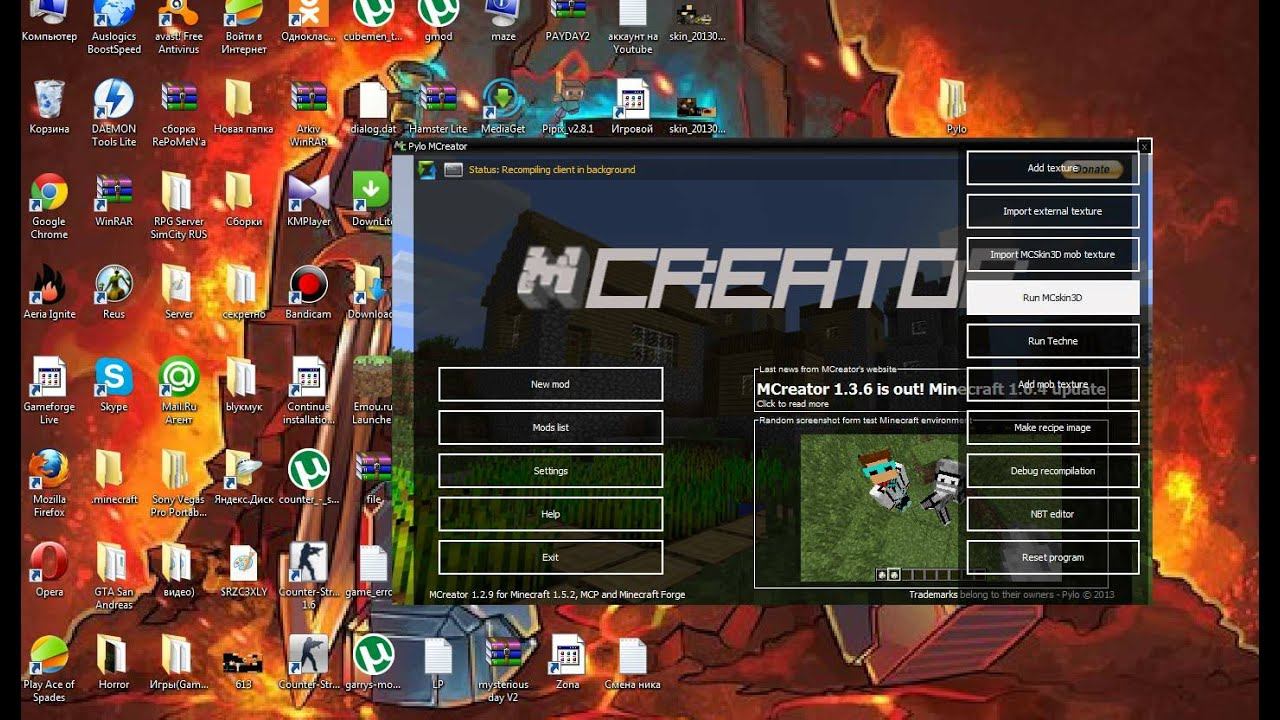Select the Horror folder icon
The width and height of the screenshot is (1280, 720).
click(114, 662)
